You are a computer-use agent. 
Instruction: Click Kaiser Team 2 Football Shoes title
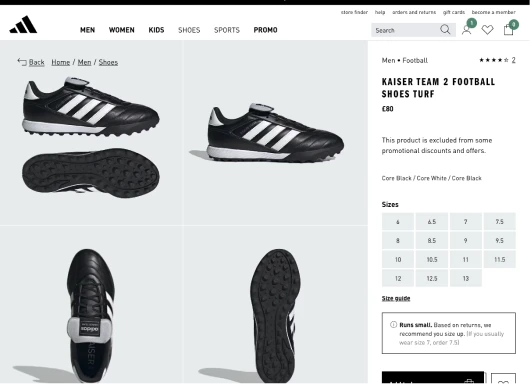pos(438,88)
